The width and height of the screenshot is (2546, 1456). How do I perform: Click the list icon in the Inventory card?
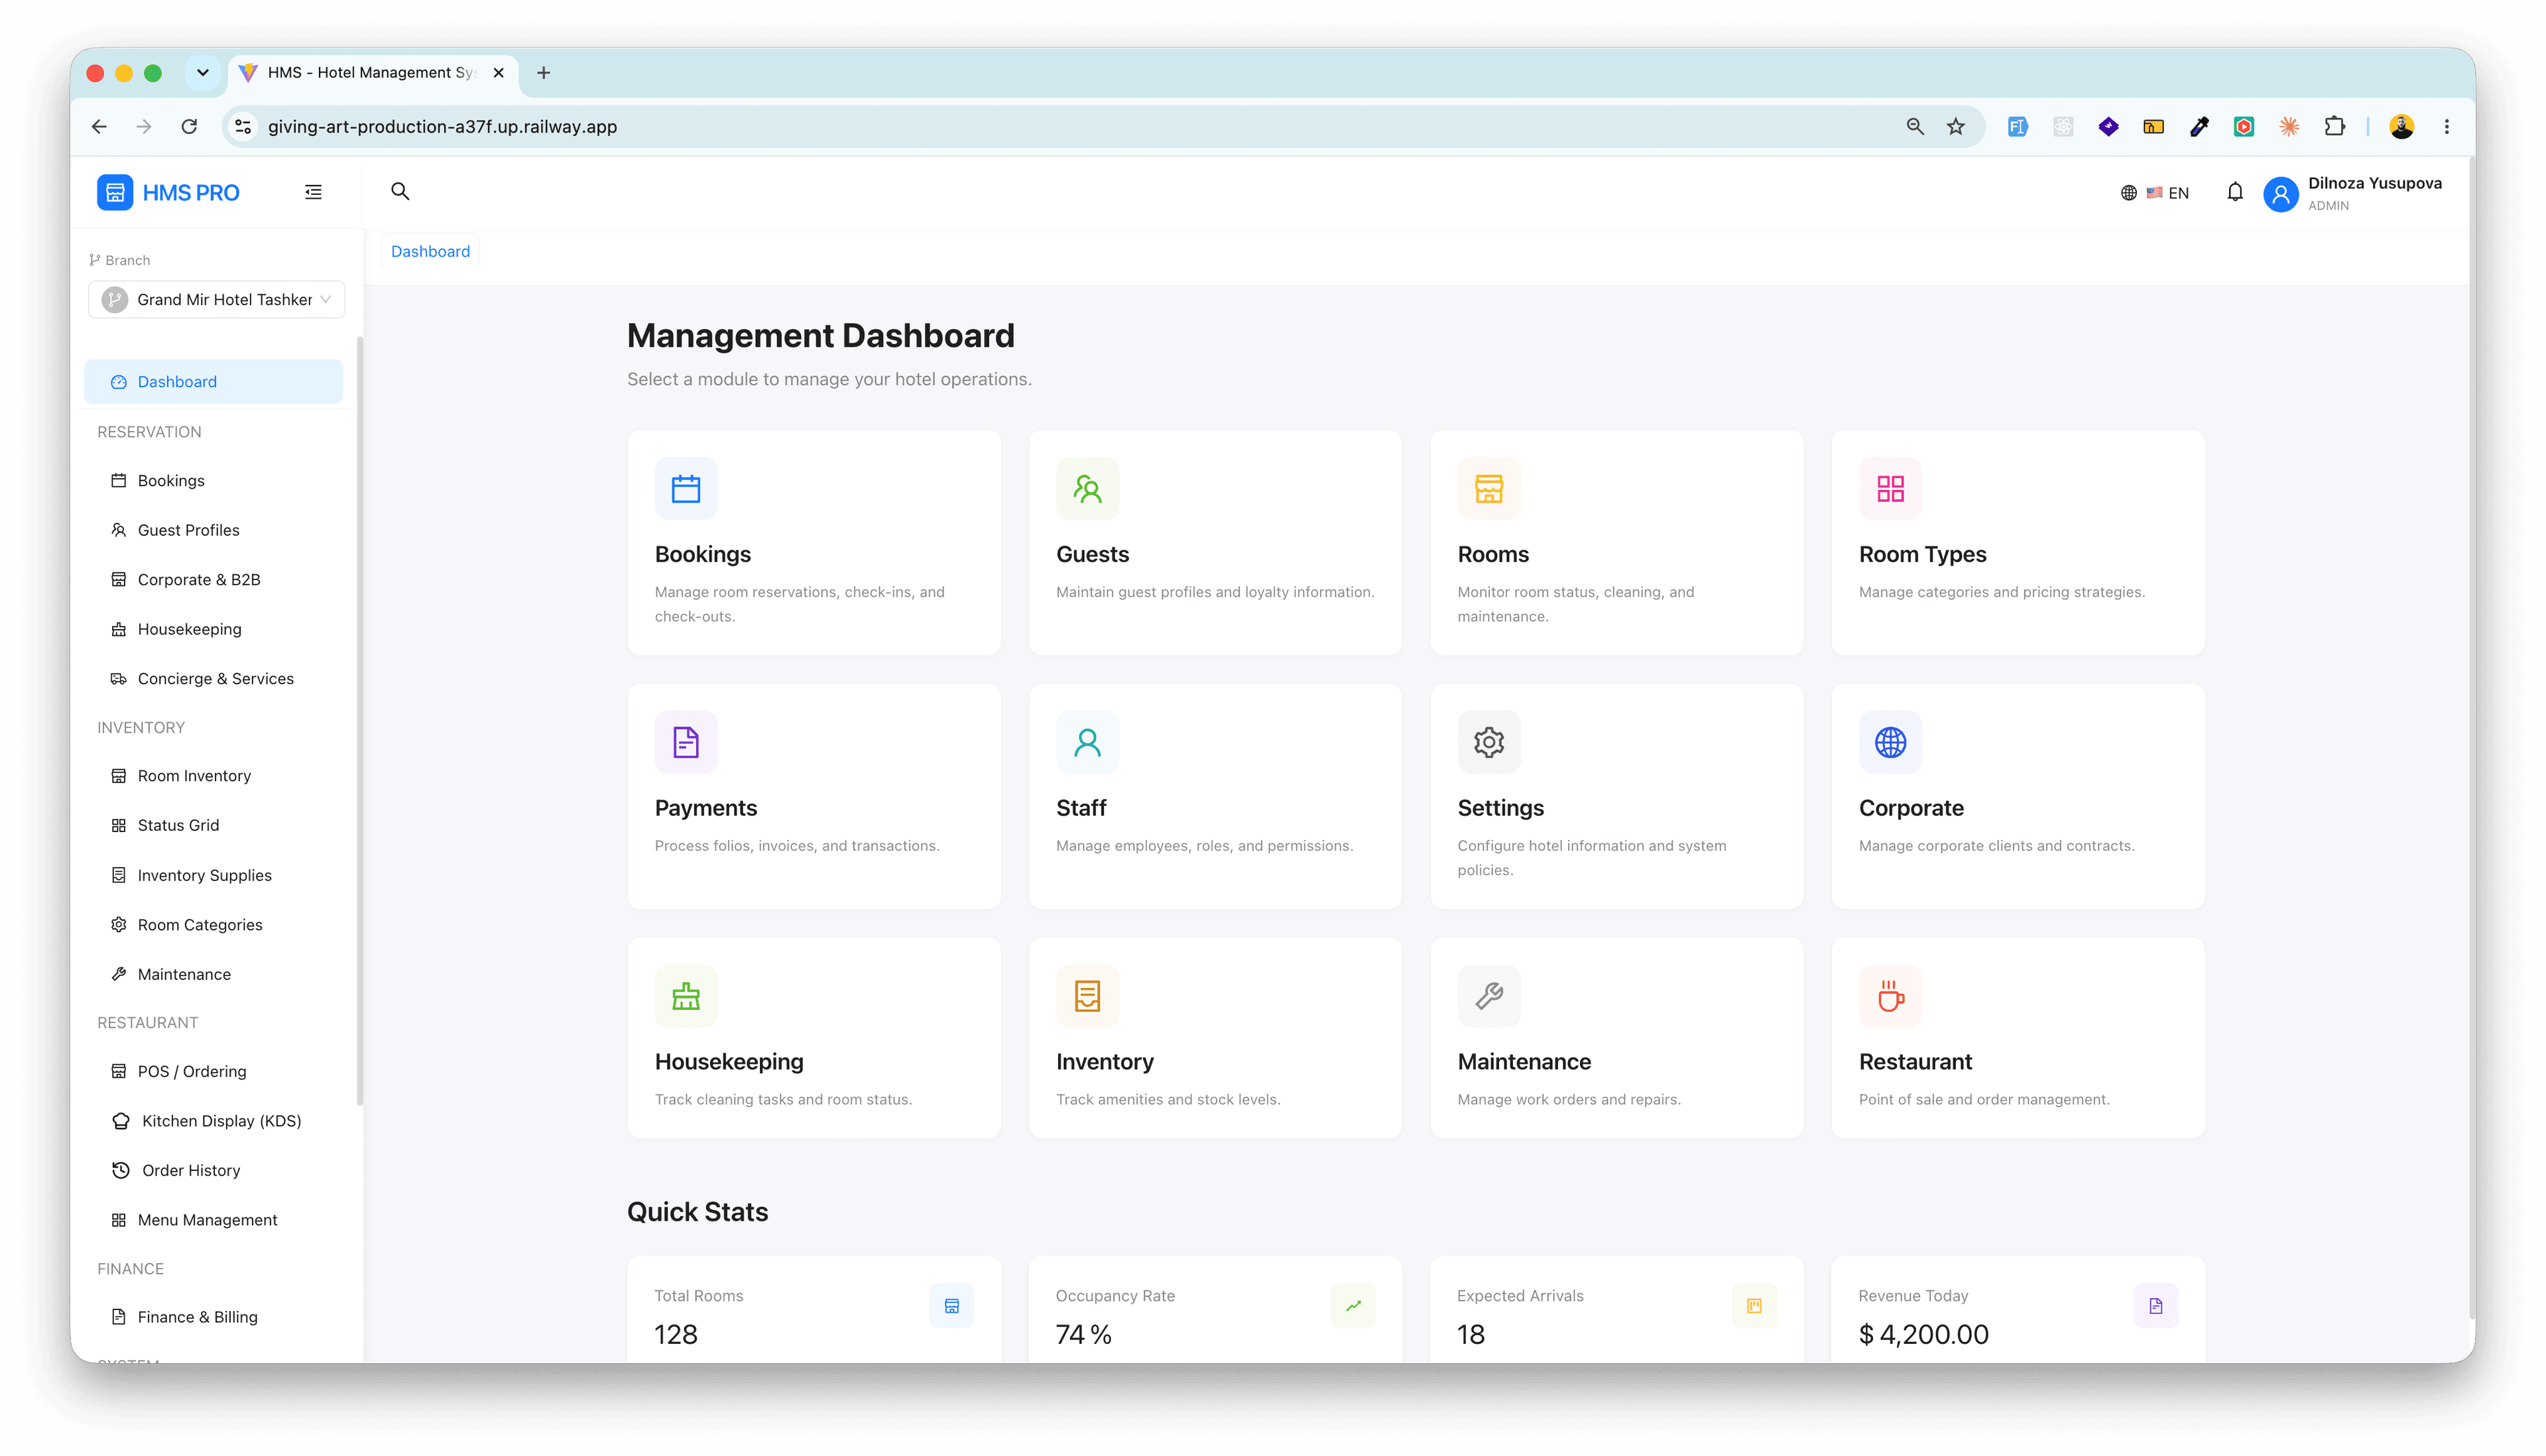point(1087,996)
